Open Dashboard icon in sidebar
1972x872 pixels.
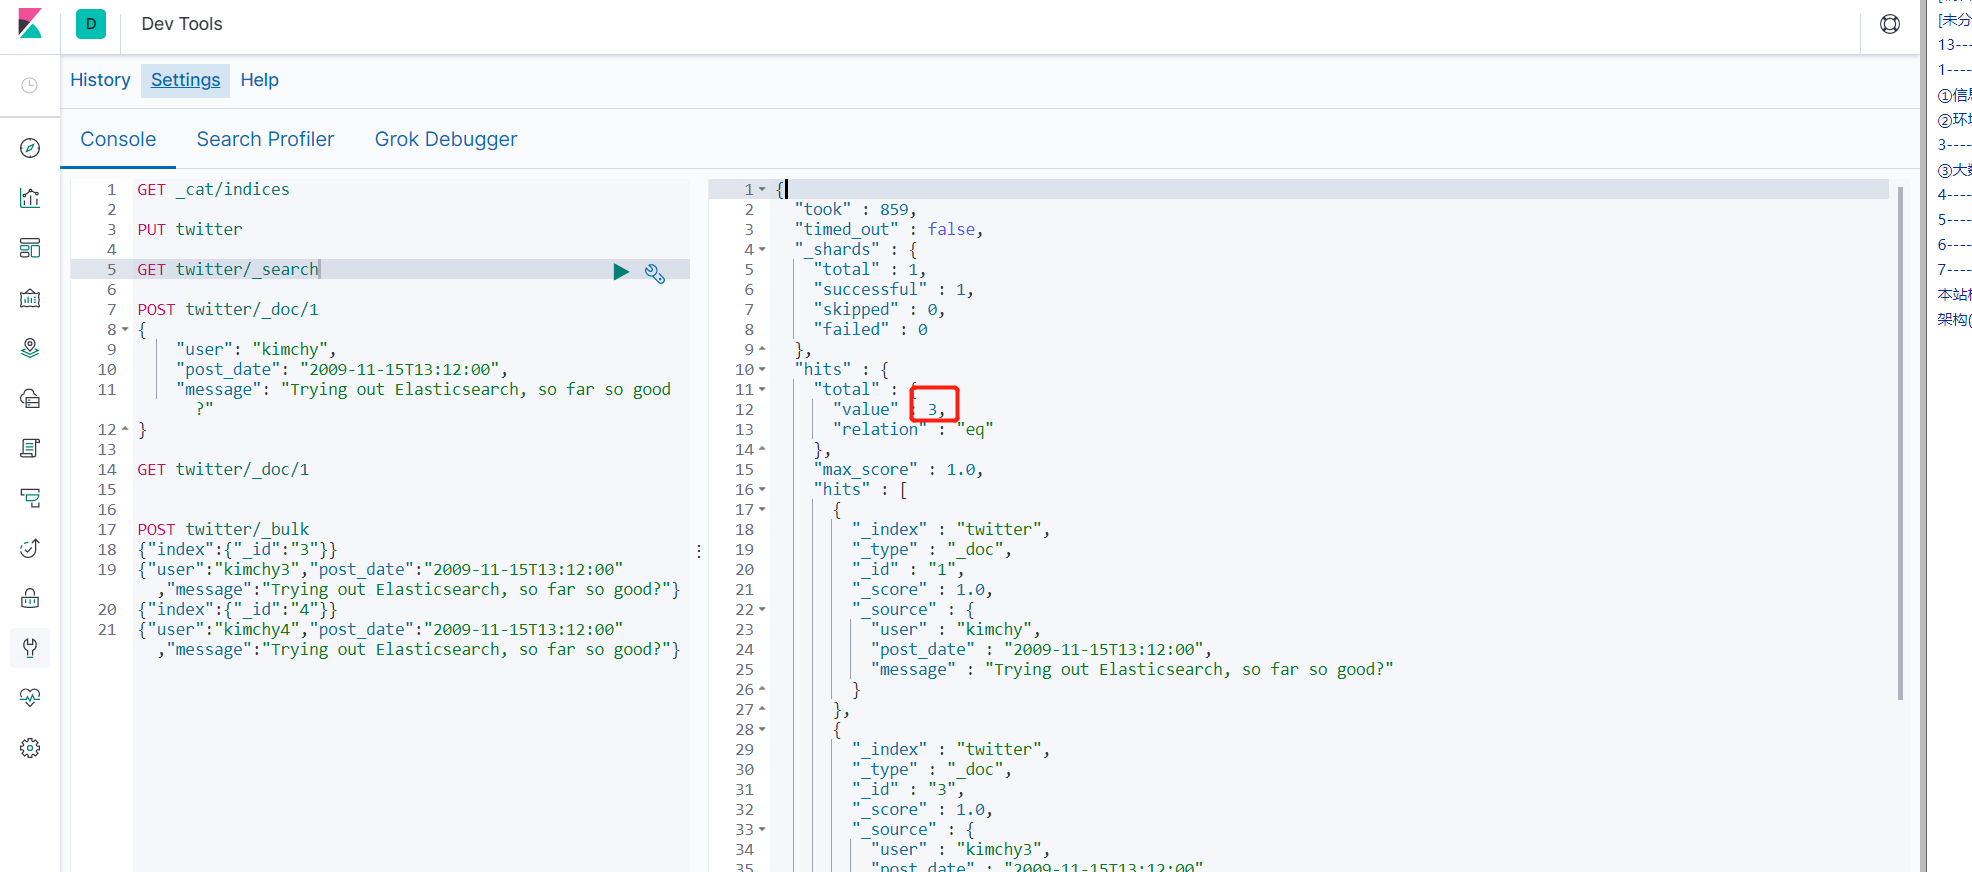coord(30,248)
